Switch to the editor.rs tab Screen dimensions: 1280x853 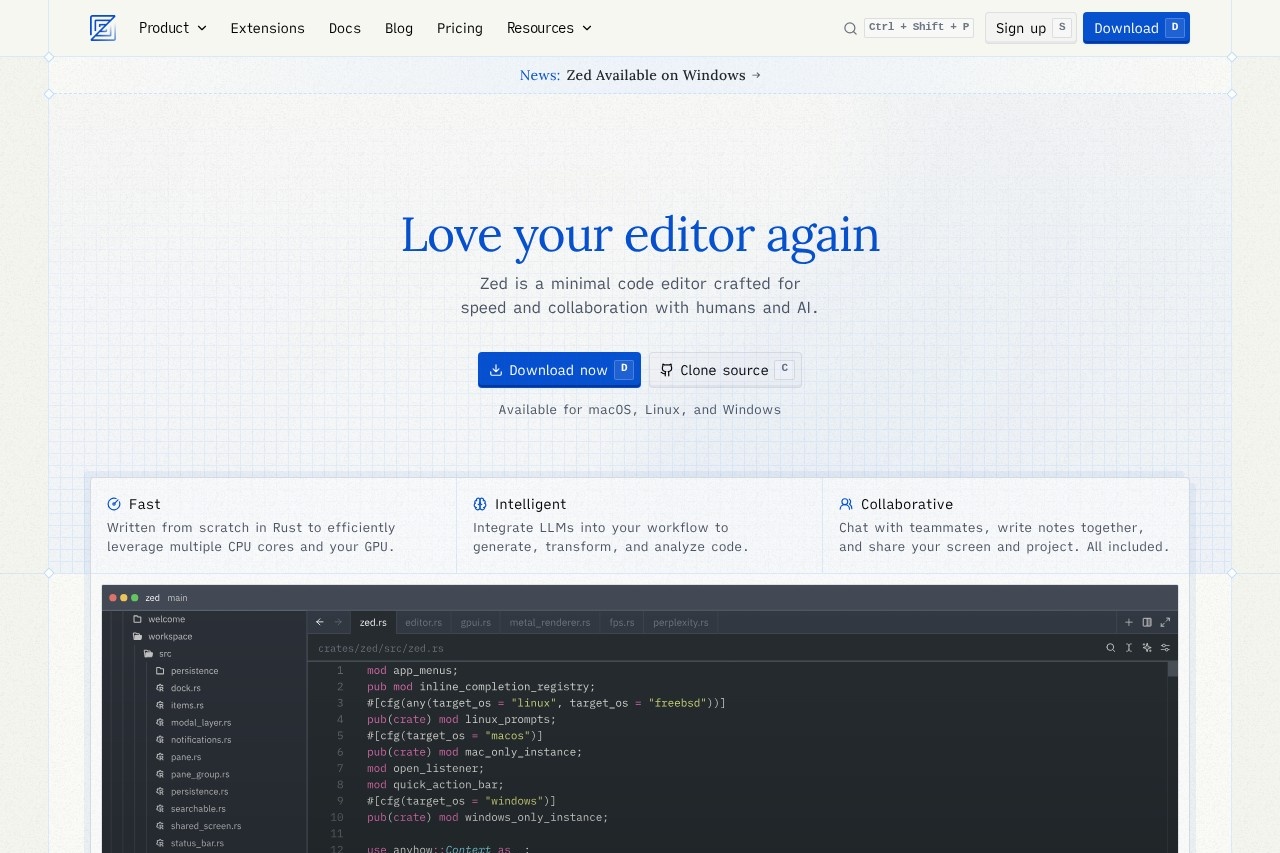tap(423, 622)
